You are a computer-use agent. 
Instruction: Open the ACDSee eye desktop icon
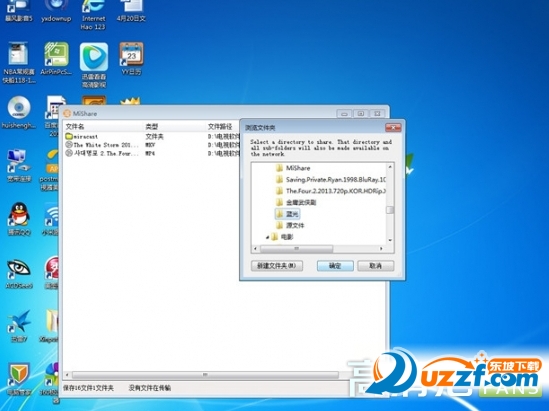(x=19, y=274)
